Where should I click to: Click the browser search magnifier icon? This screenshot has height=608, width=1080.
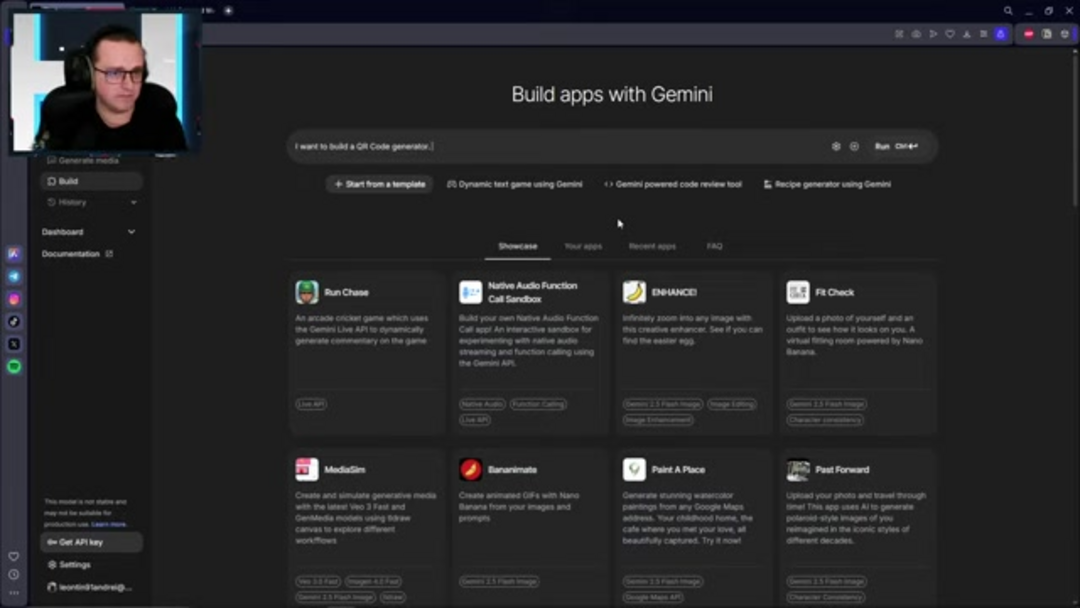[x=1008, y=11]
